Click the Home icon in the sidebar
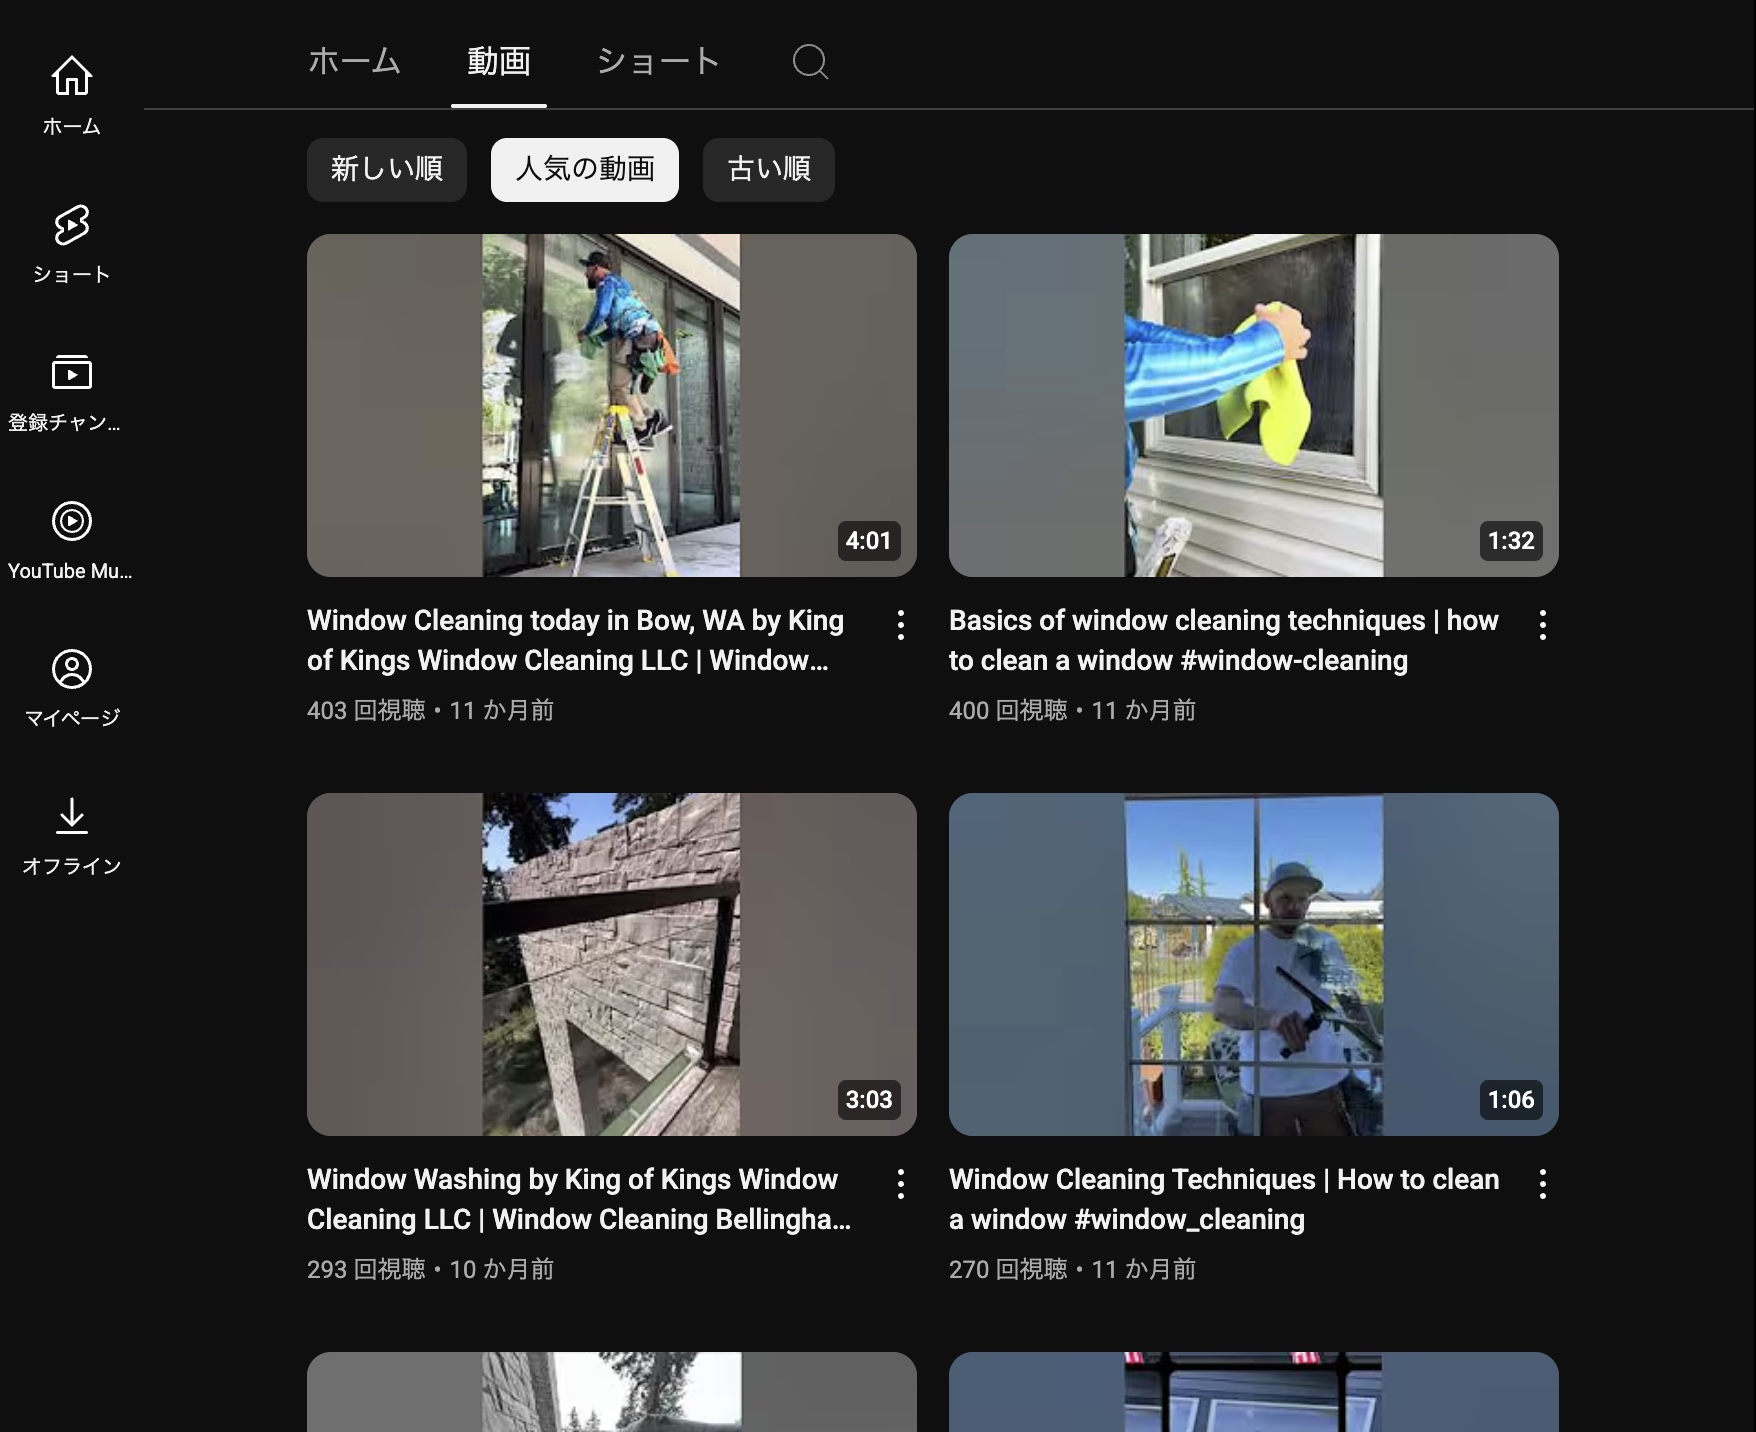 pyautogui.click(x=71, y=77)
